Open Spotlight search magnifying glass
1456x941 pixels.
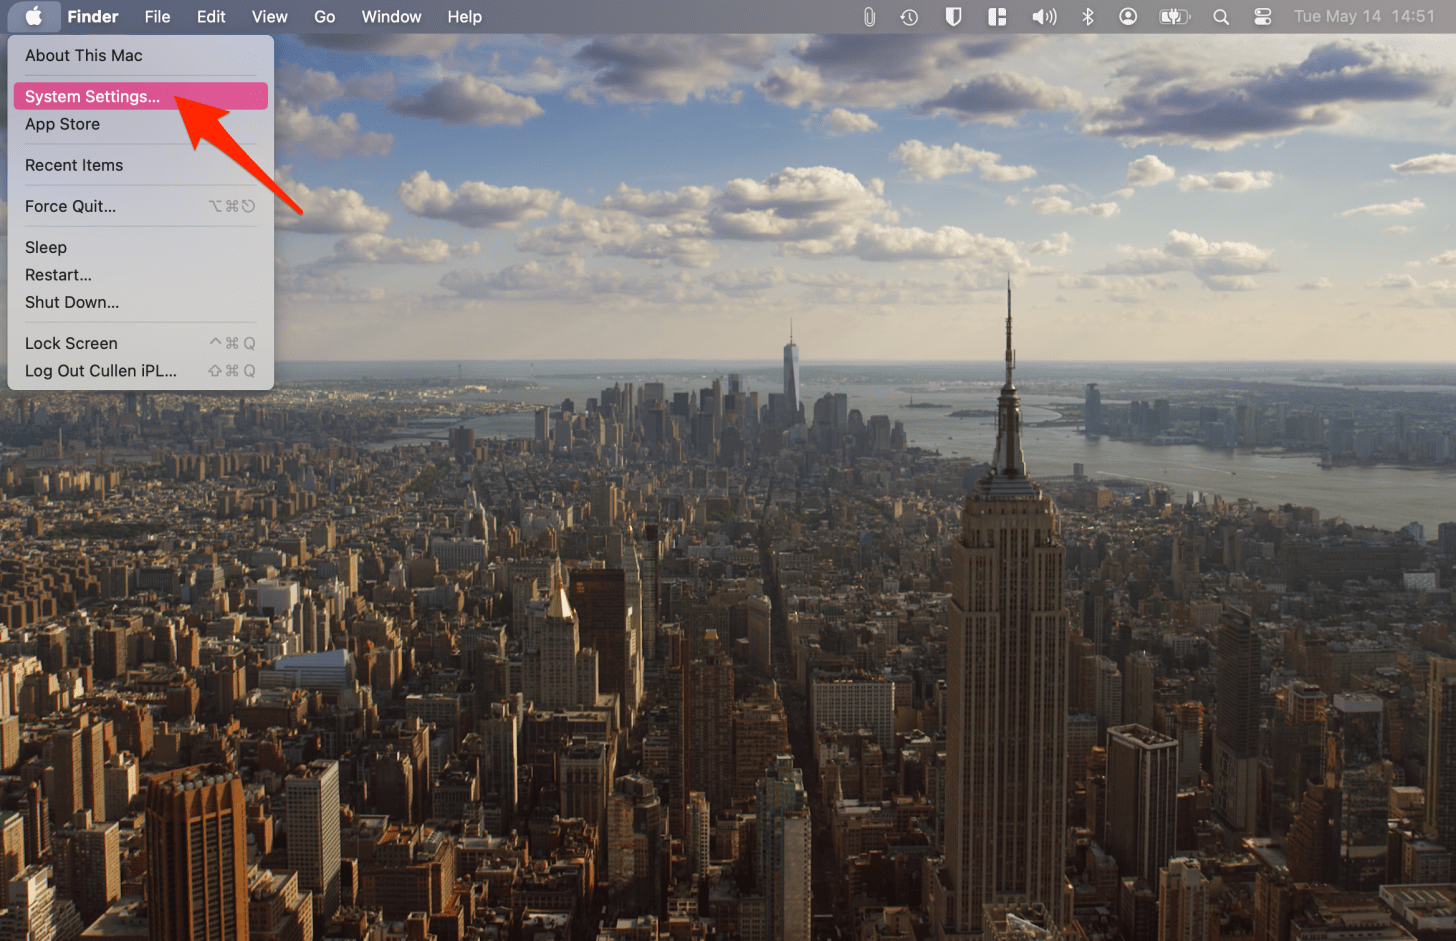[x=1221, y=17]
